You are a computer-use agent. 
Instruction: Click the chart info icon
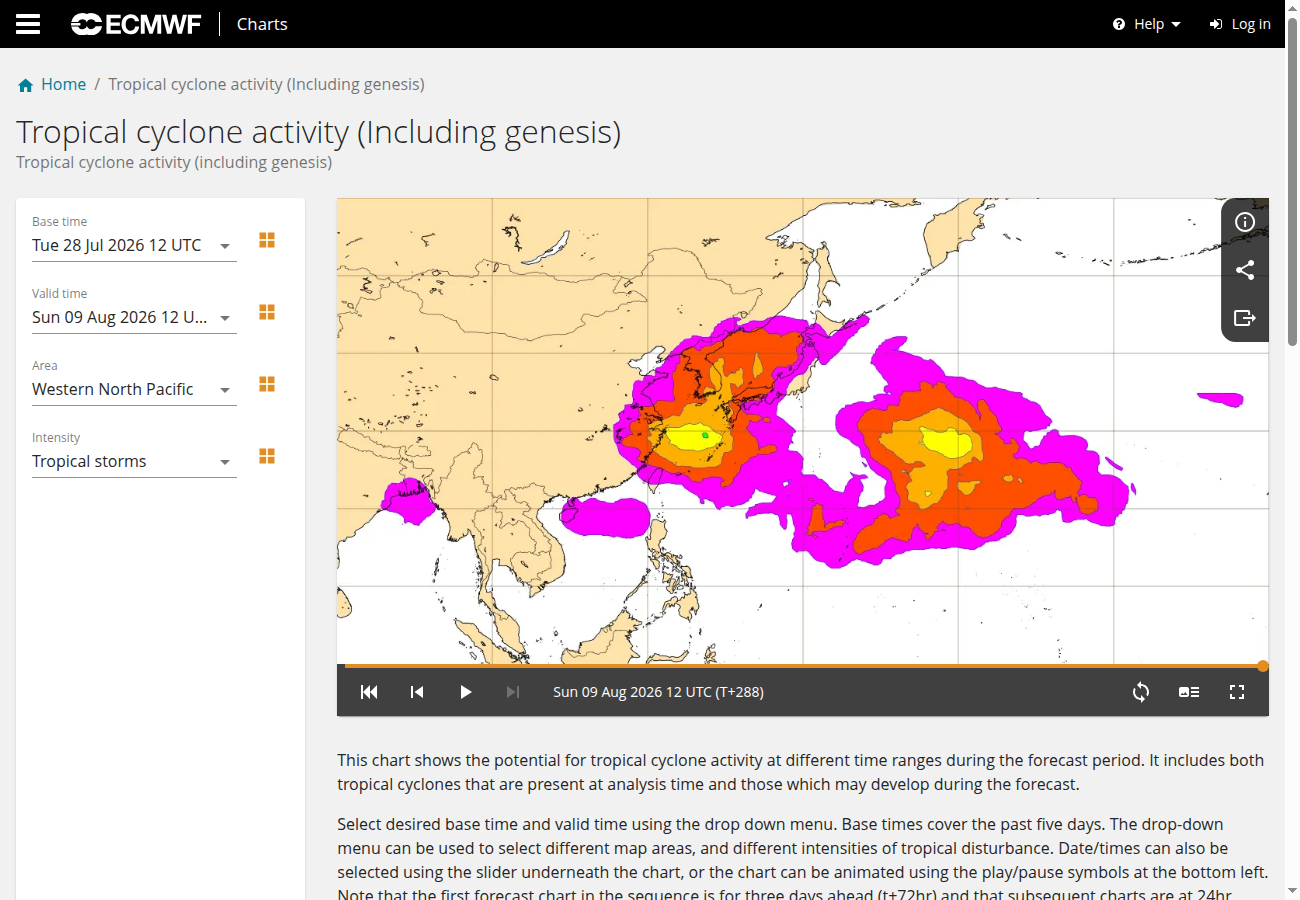(x=1245, y=222)
